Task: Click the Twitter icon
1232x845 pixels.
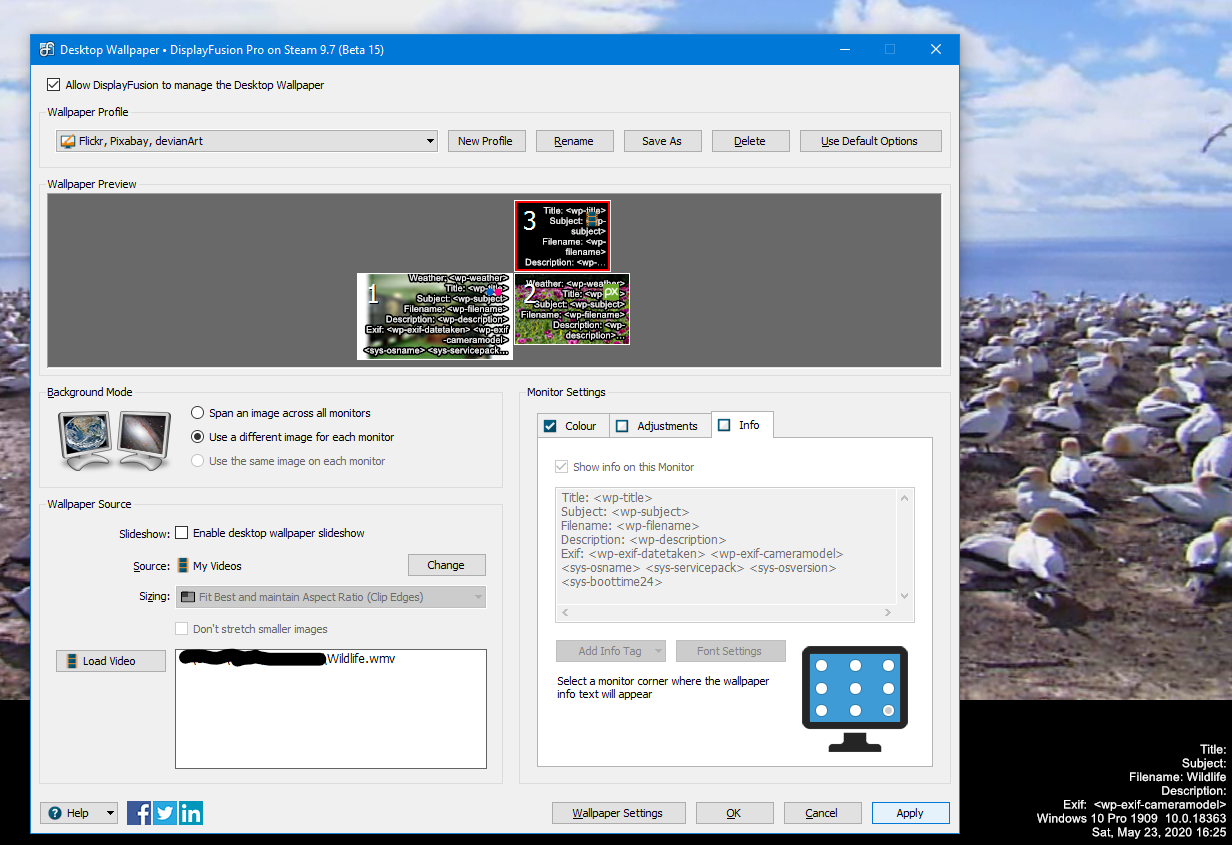Action: pyautogui.click(x=165, y=813)
